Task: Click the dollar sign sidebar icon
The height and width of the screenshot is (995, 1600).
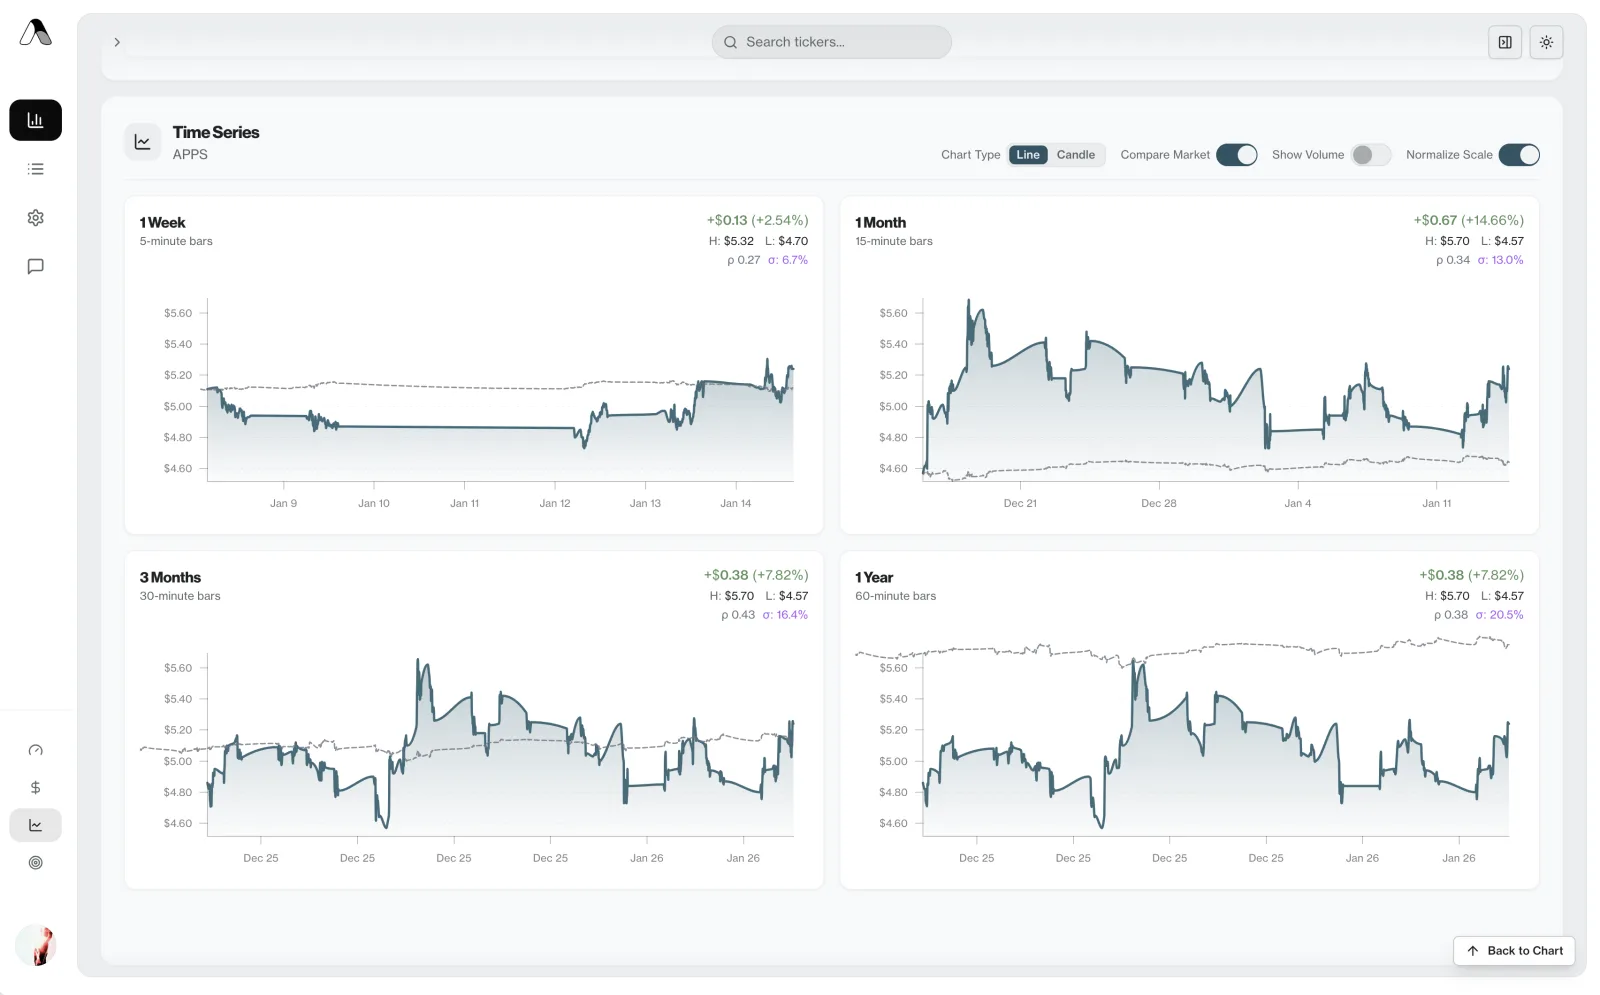Action: pos(35,788)
